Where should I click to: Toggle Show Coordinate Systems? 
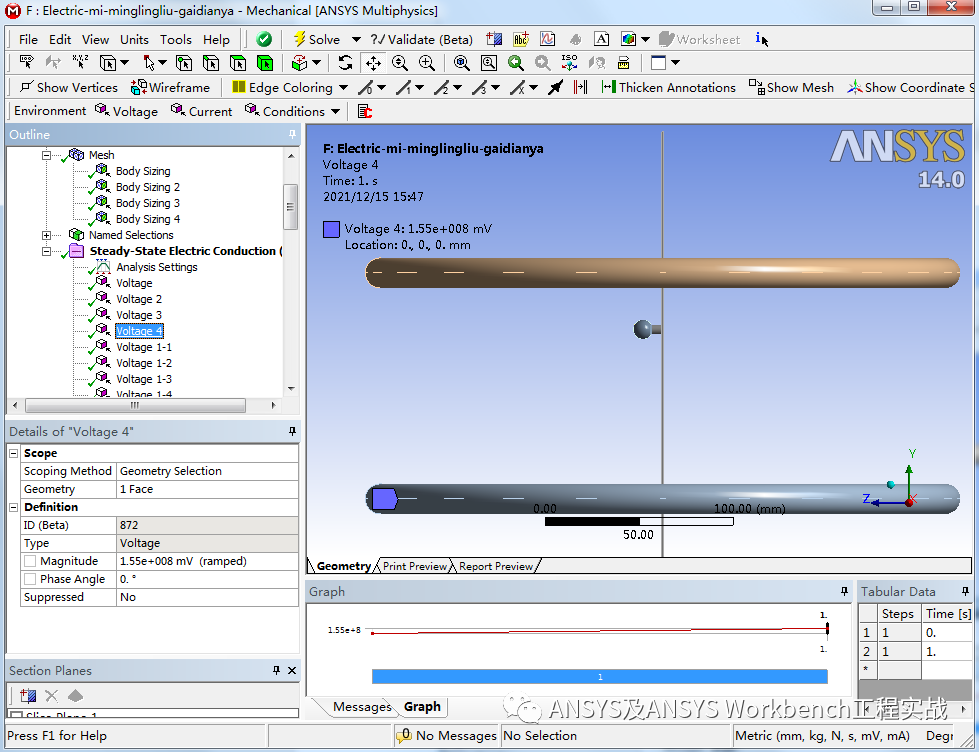click(911, 87)
